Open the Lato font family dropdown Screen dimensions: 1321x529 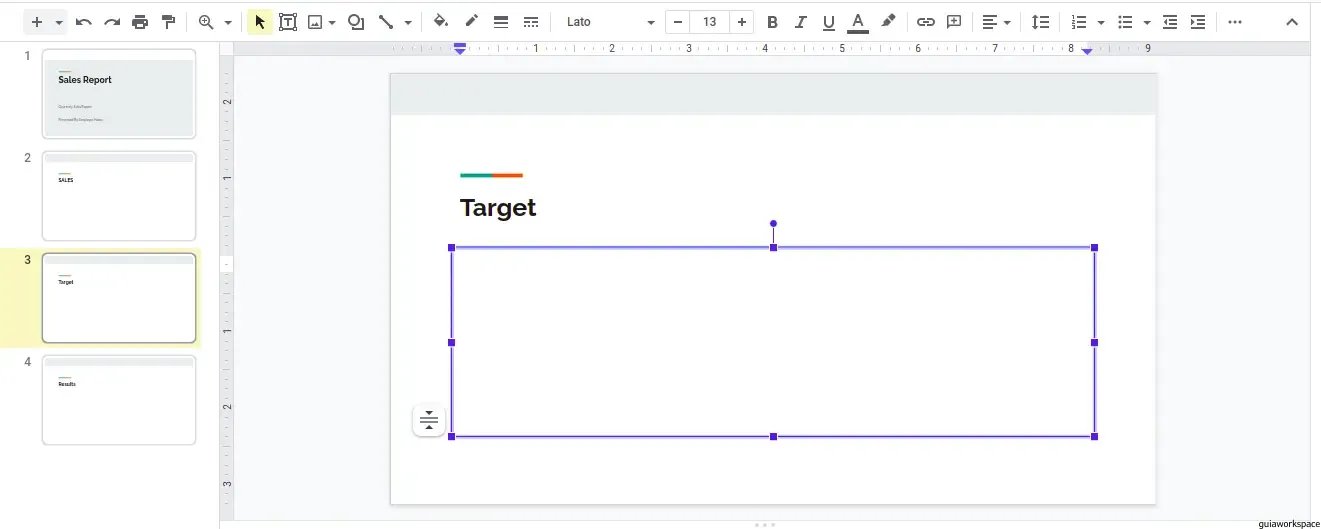tap(609, 22)
